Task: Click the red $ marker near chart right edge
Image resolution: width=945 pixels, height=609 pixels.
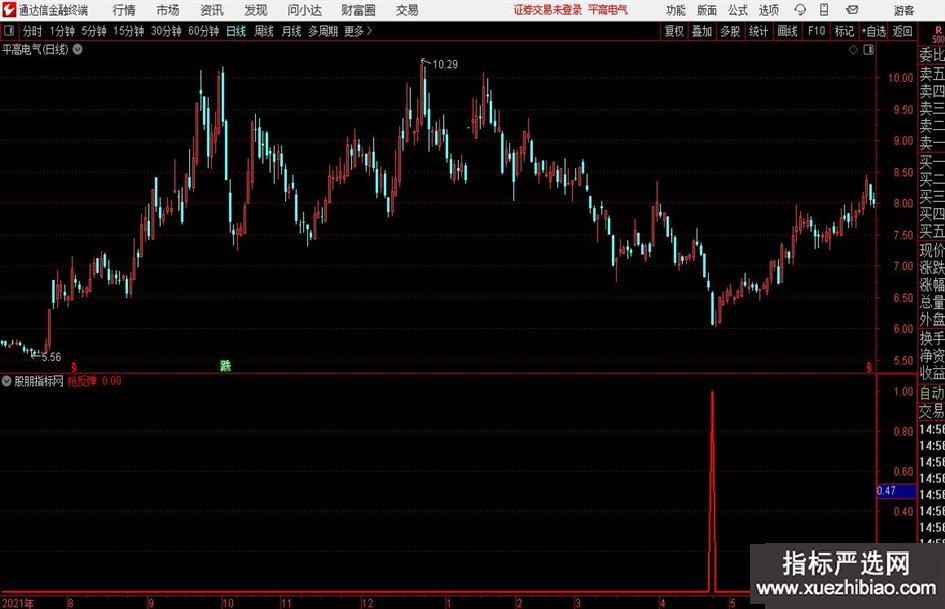Action: coord(868,367)
